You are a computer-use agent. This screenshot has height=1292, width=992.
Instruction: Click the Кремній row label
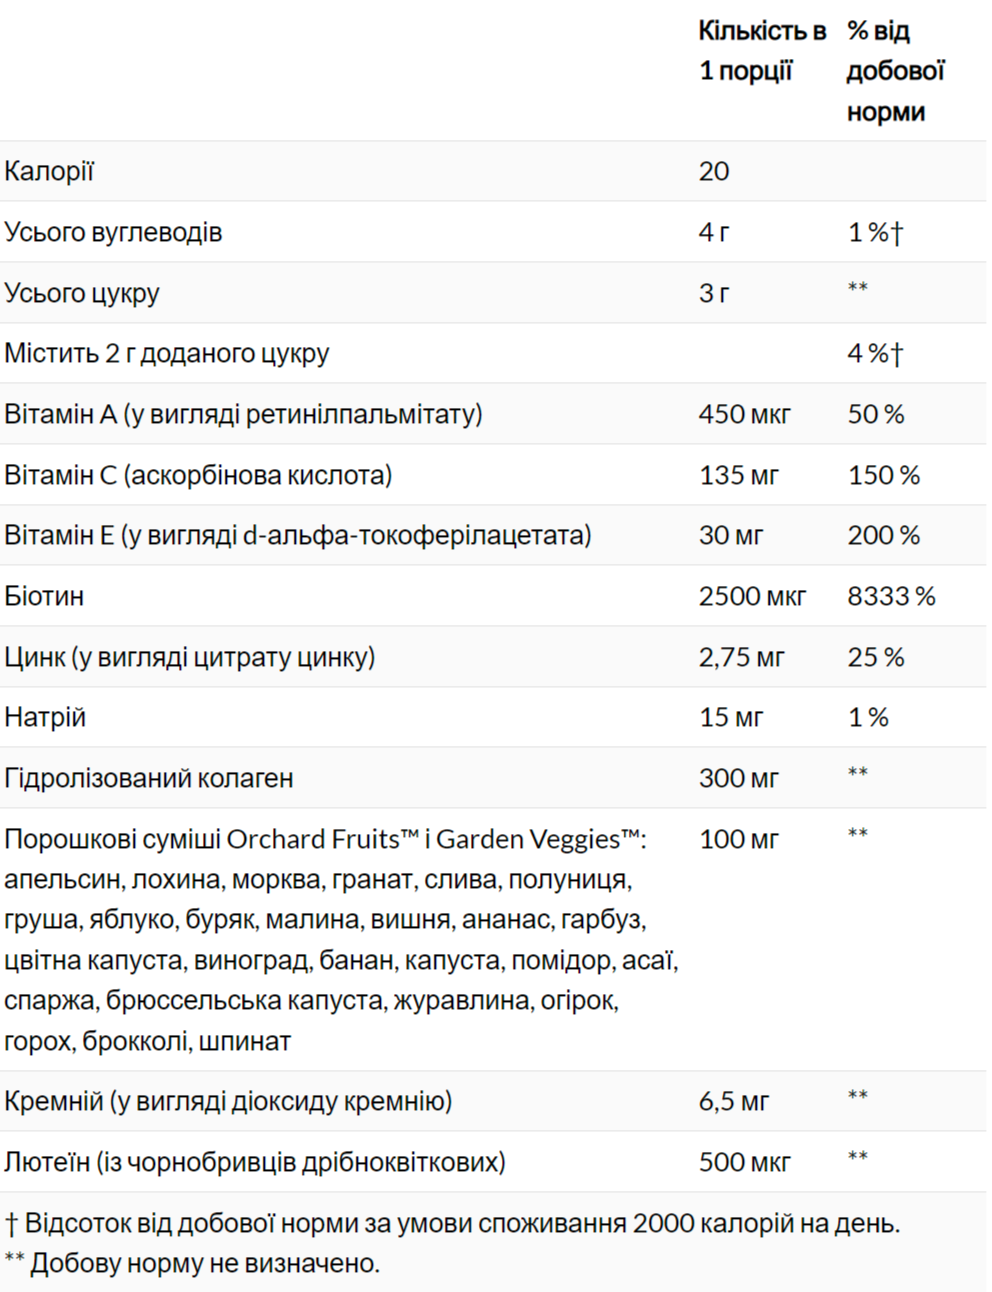pos(228,1101)
